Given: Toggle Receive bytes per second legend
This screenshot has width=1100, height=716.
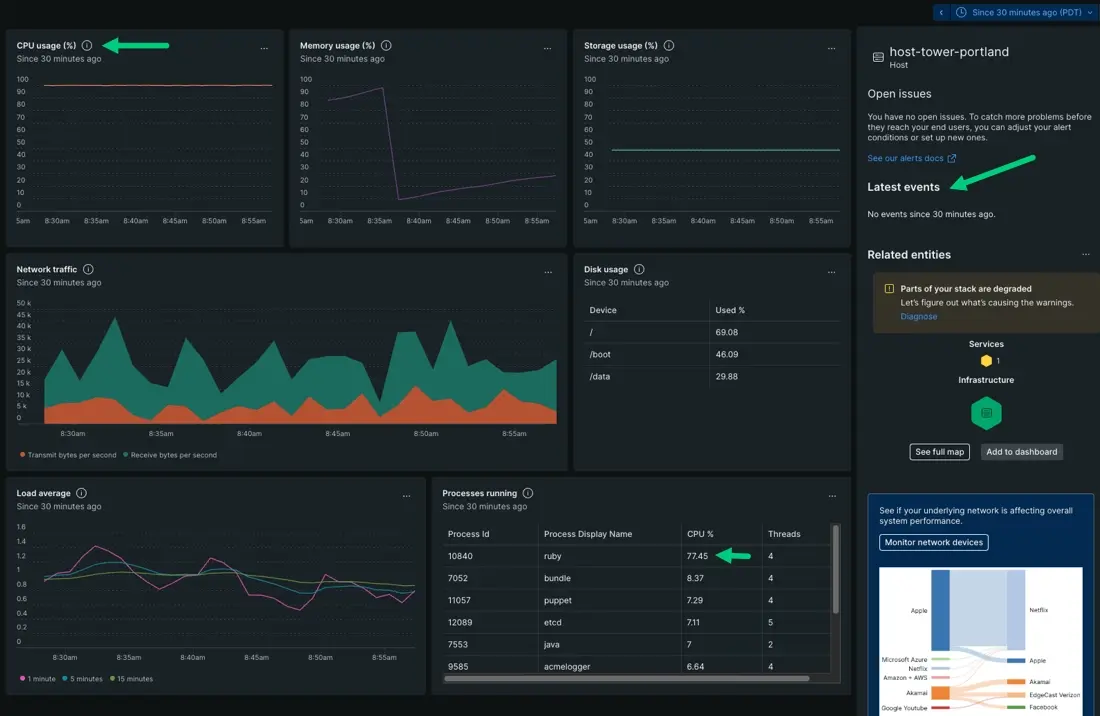Looking at the screenshot, I should tap(170, 455).
